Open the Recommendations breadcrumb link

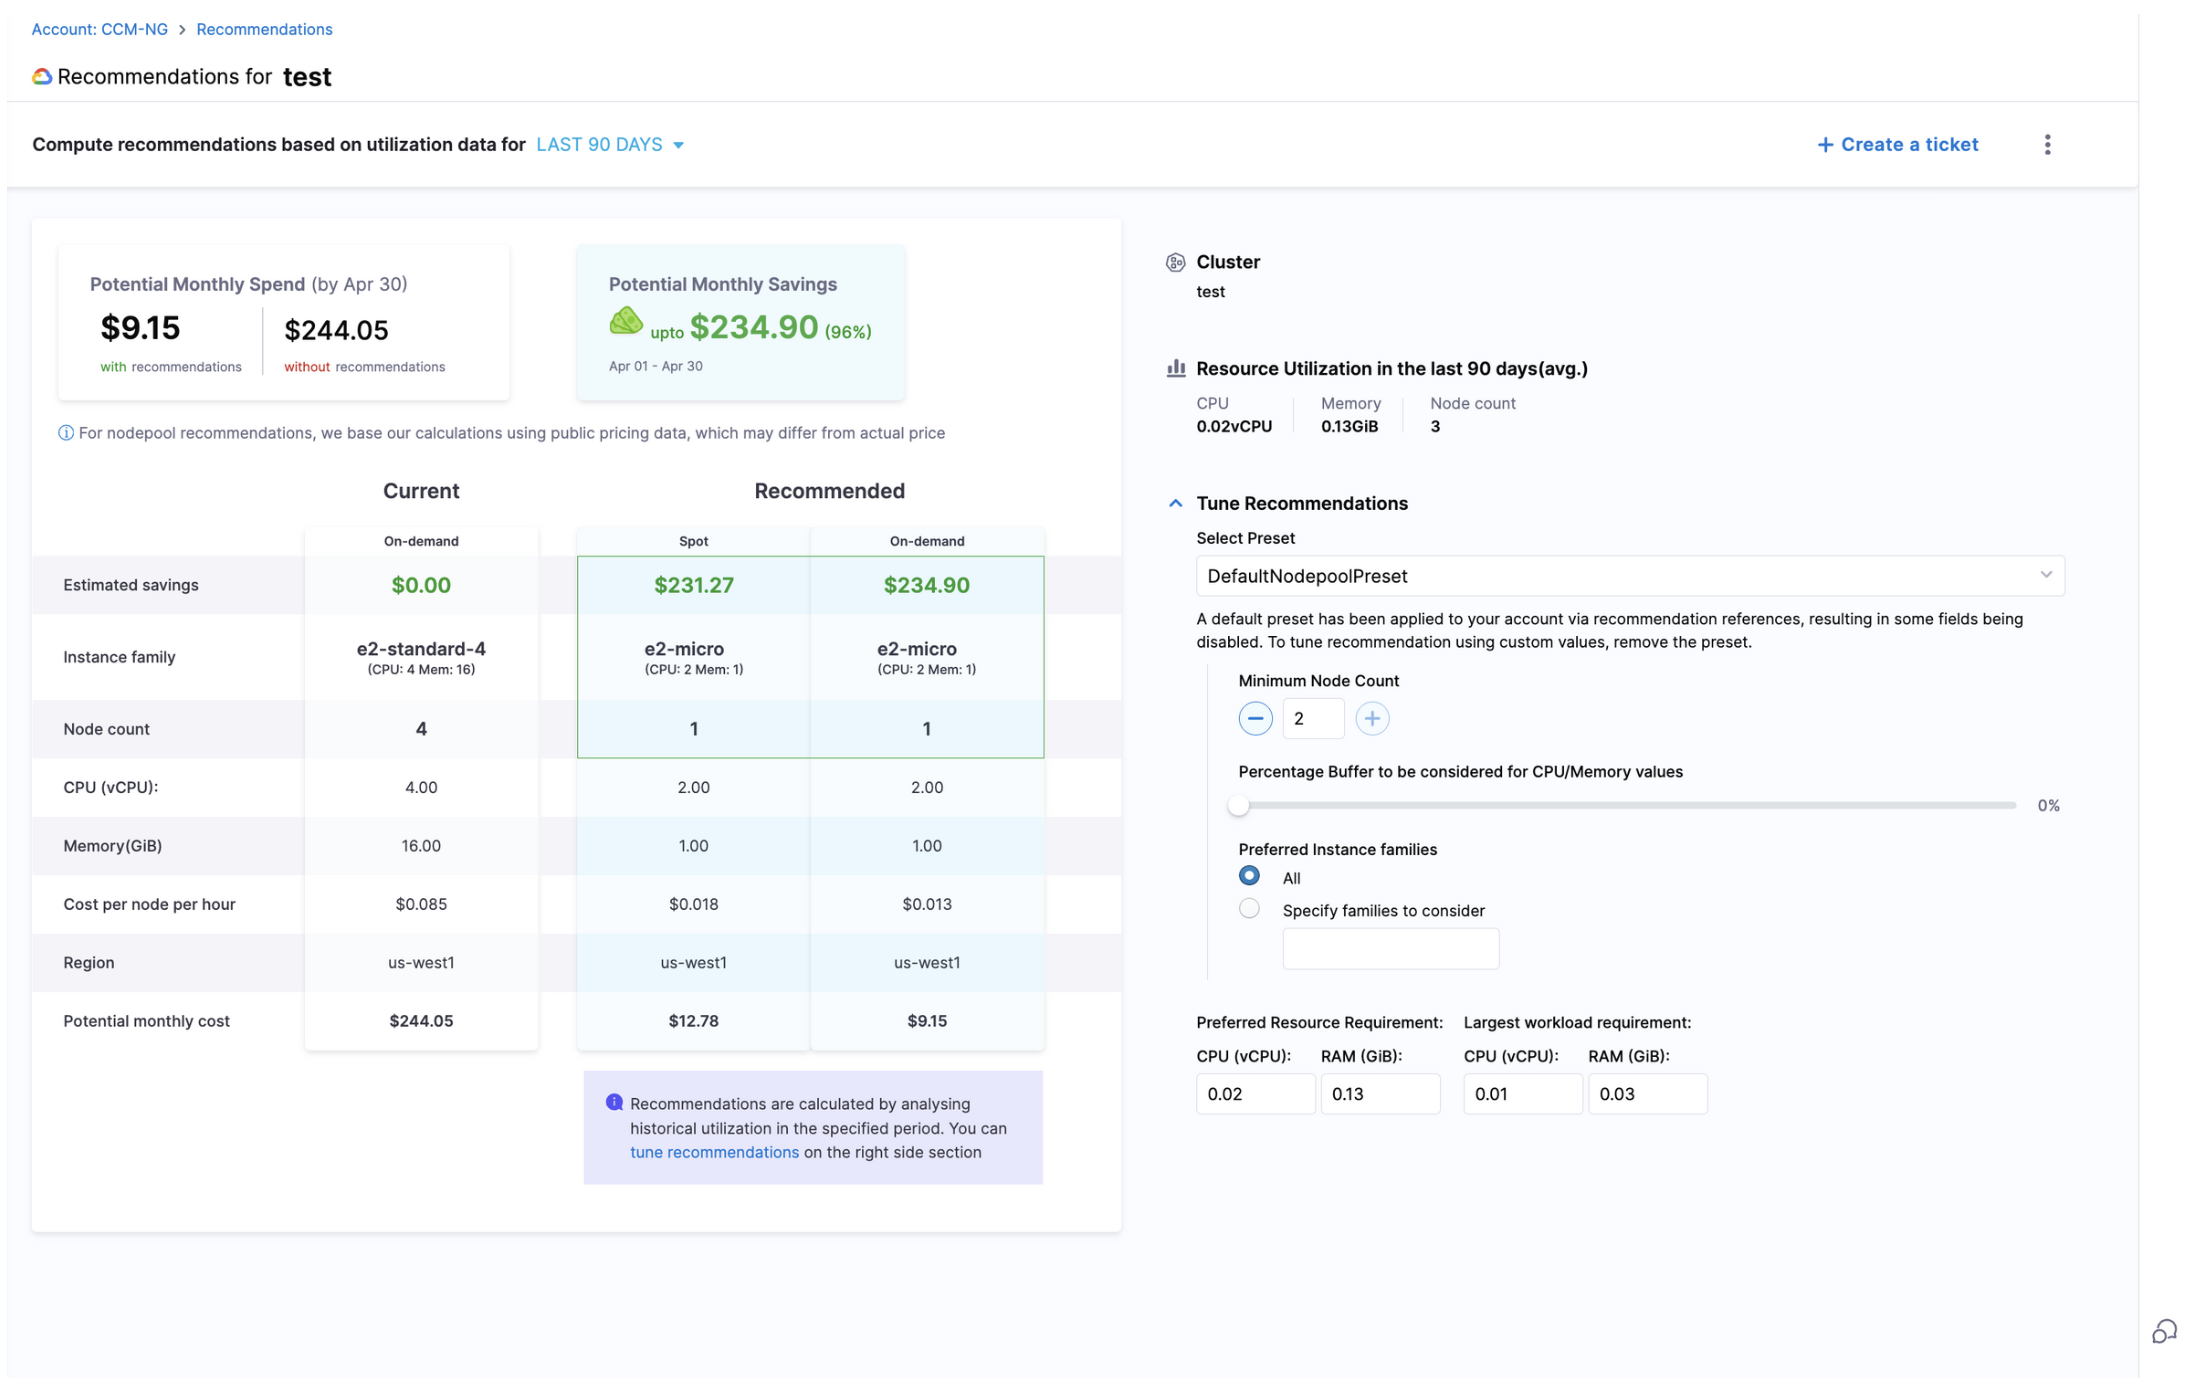(264, 29)
